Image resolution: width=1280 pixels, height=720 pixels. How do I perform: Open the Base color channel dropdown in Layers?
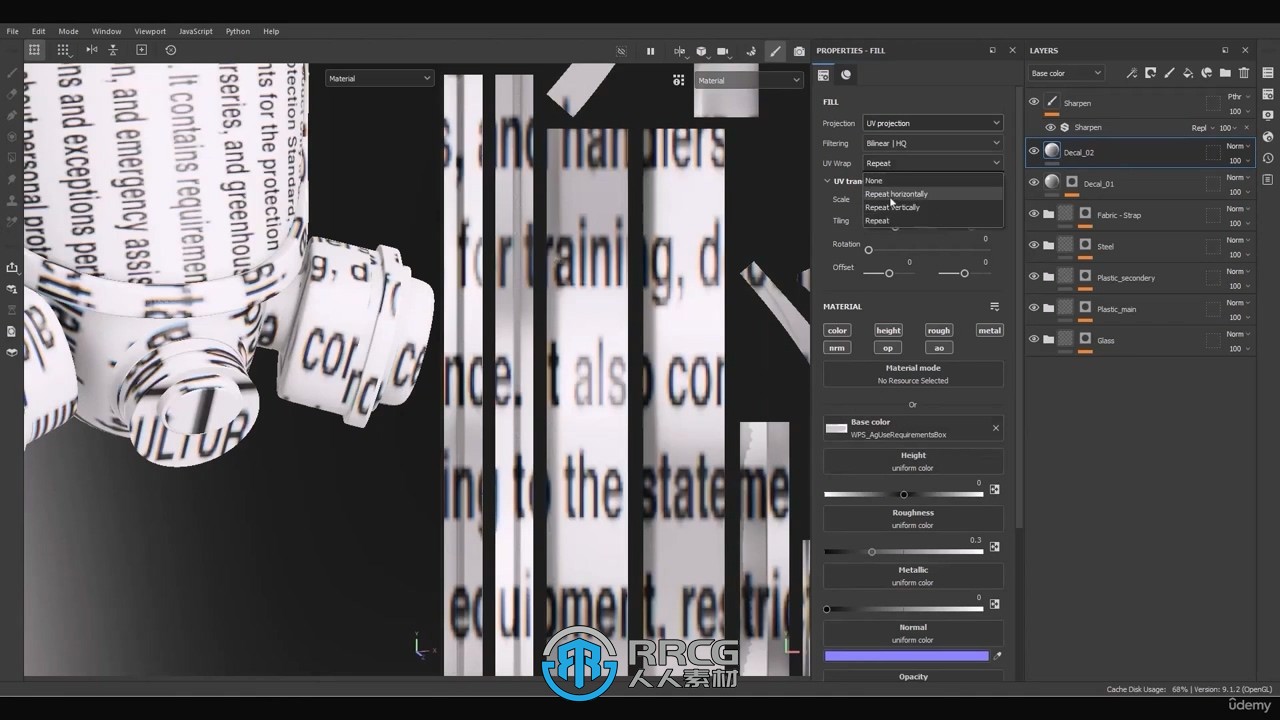pos(1066,73)
